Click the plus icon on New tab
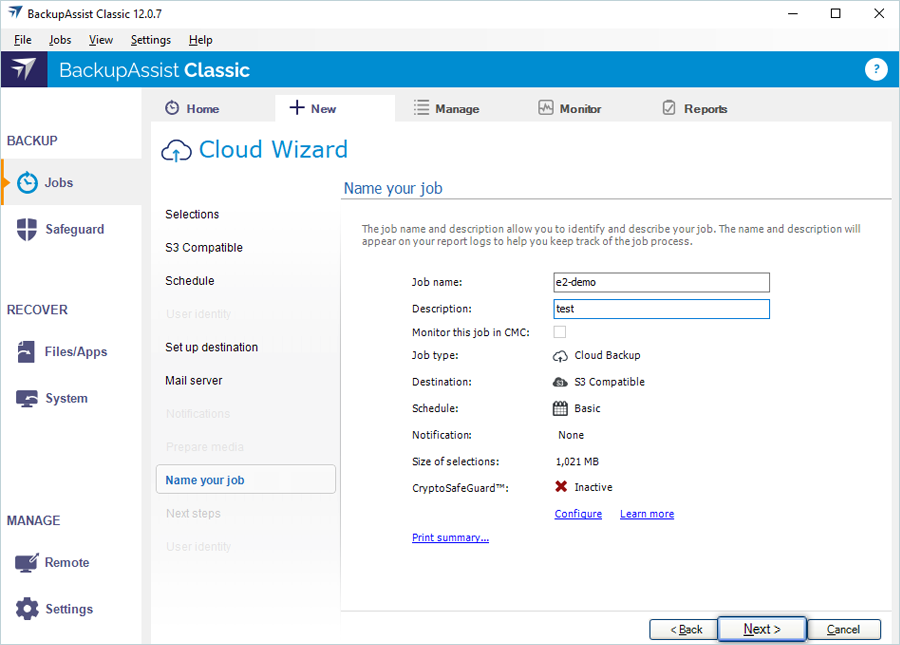Viewport: 900px width, 645px height. coord(297,107)
